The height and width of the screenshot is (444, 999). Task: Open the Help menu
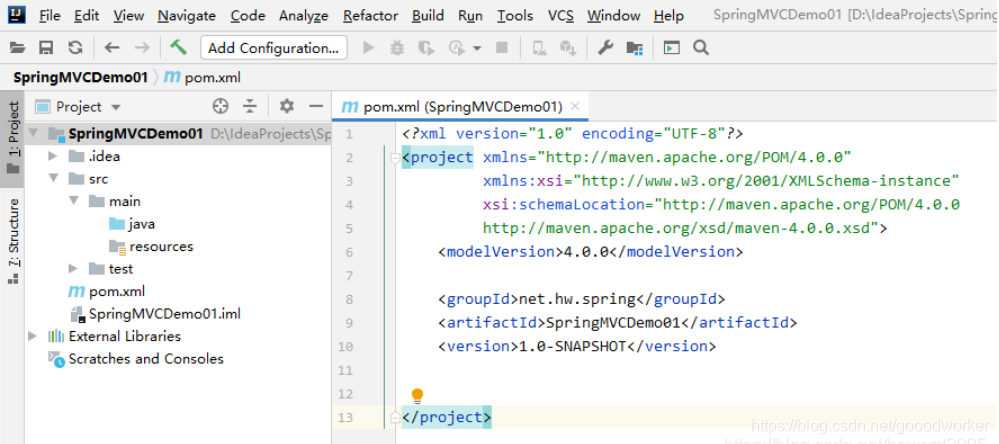click(669, 15)
